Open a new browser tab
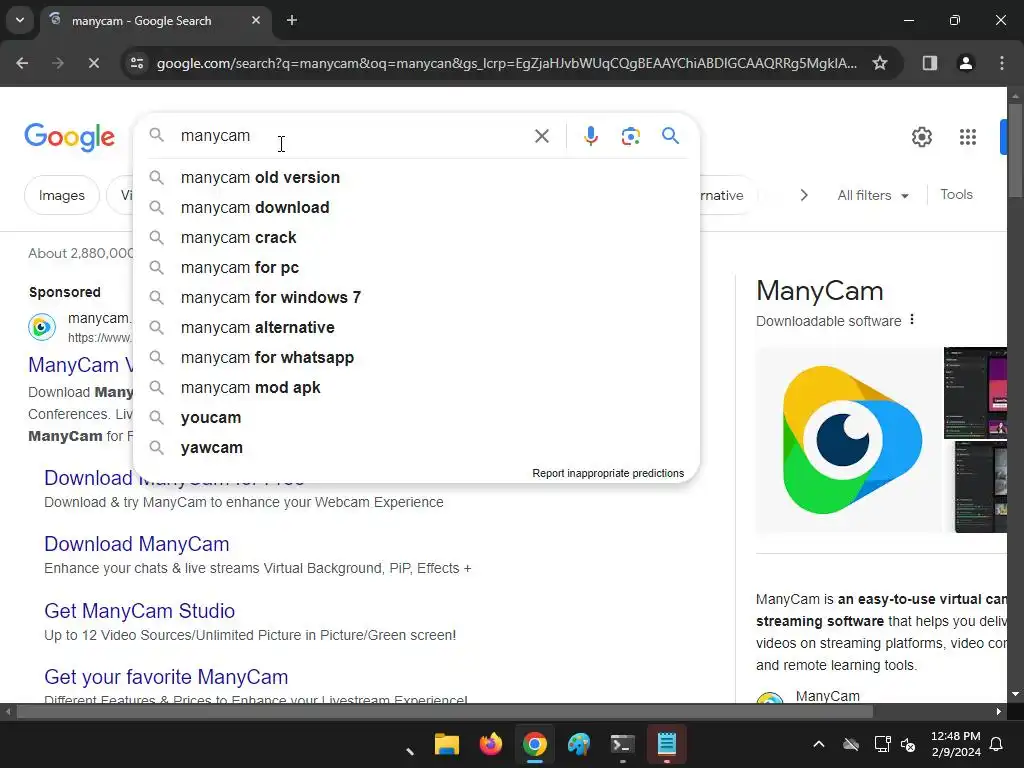This screenshot has height=768, width=1024. point(292,20)
